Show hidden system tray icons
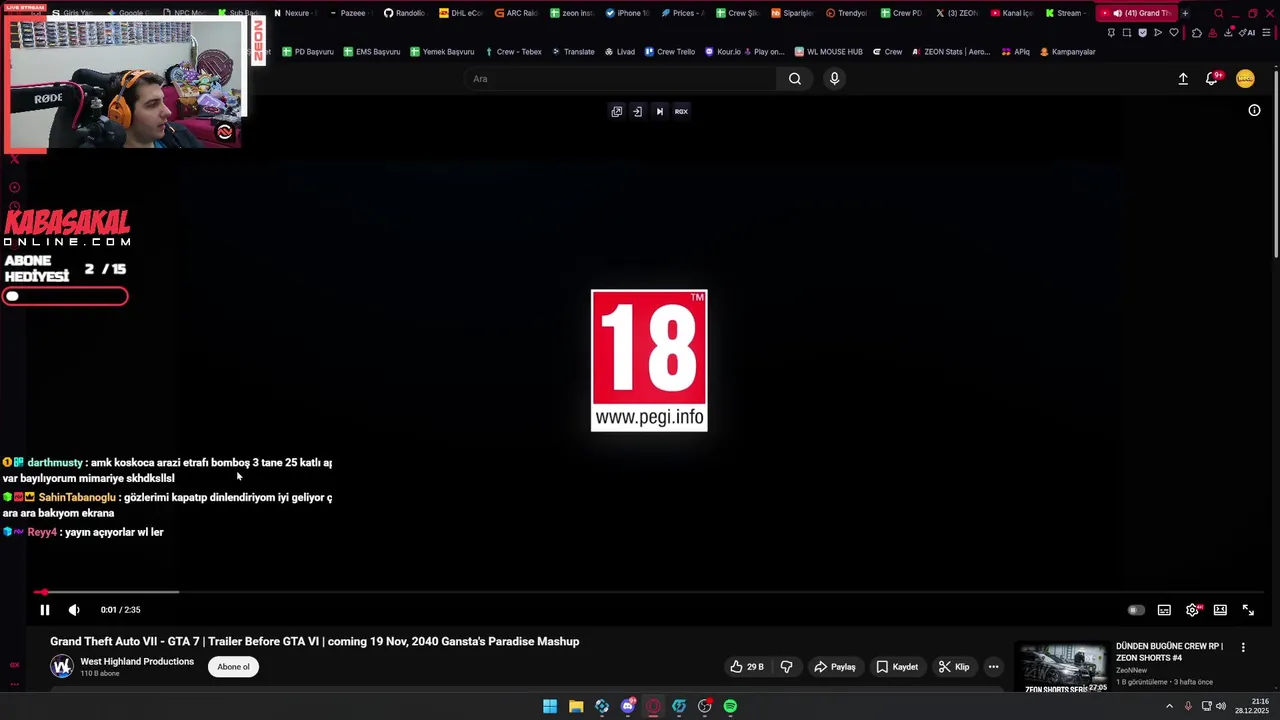The height and width of the screenshot is (720, 1280). tap(1169, 706)
